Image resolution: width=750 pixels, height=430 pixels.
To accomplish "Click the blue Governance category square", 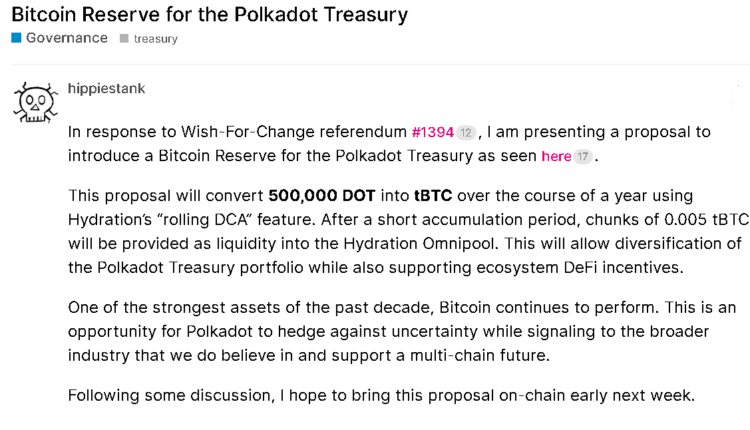I will (16, 38).
